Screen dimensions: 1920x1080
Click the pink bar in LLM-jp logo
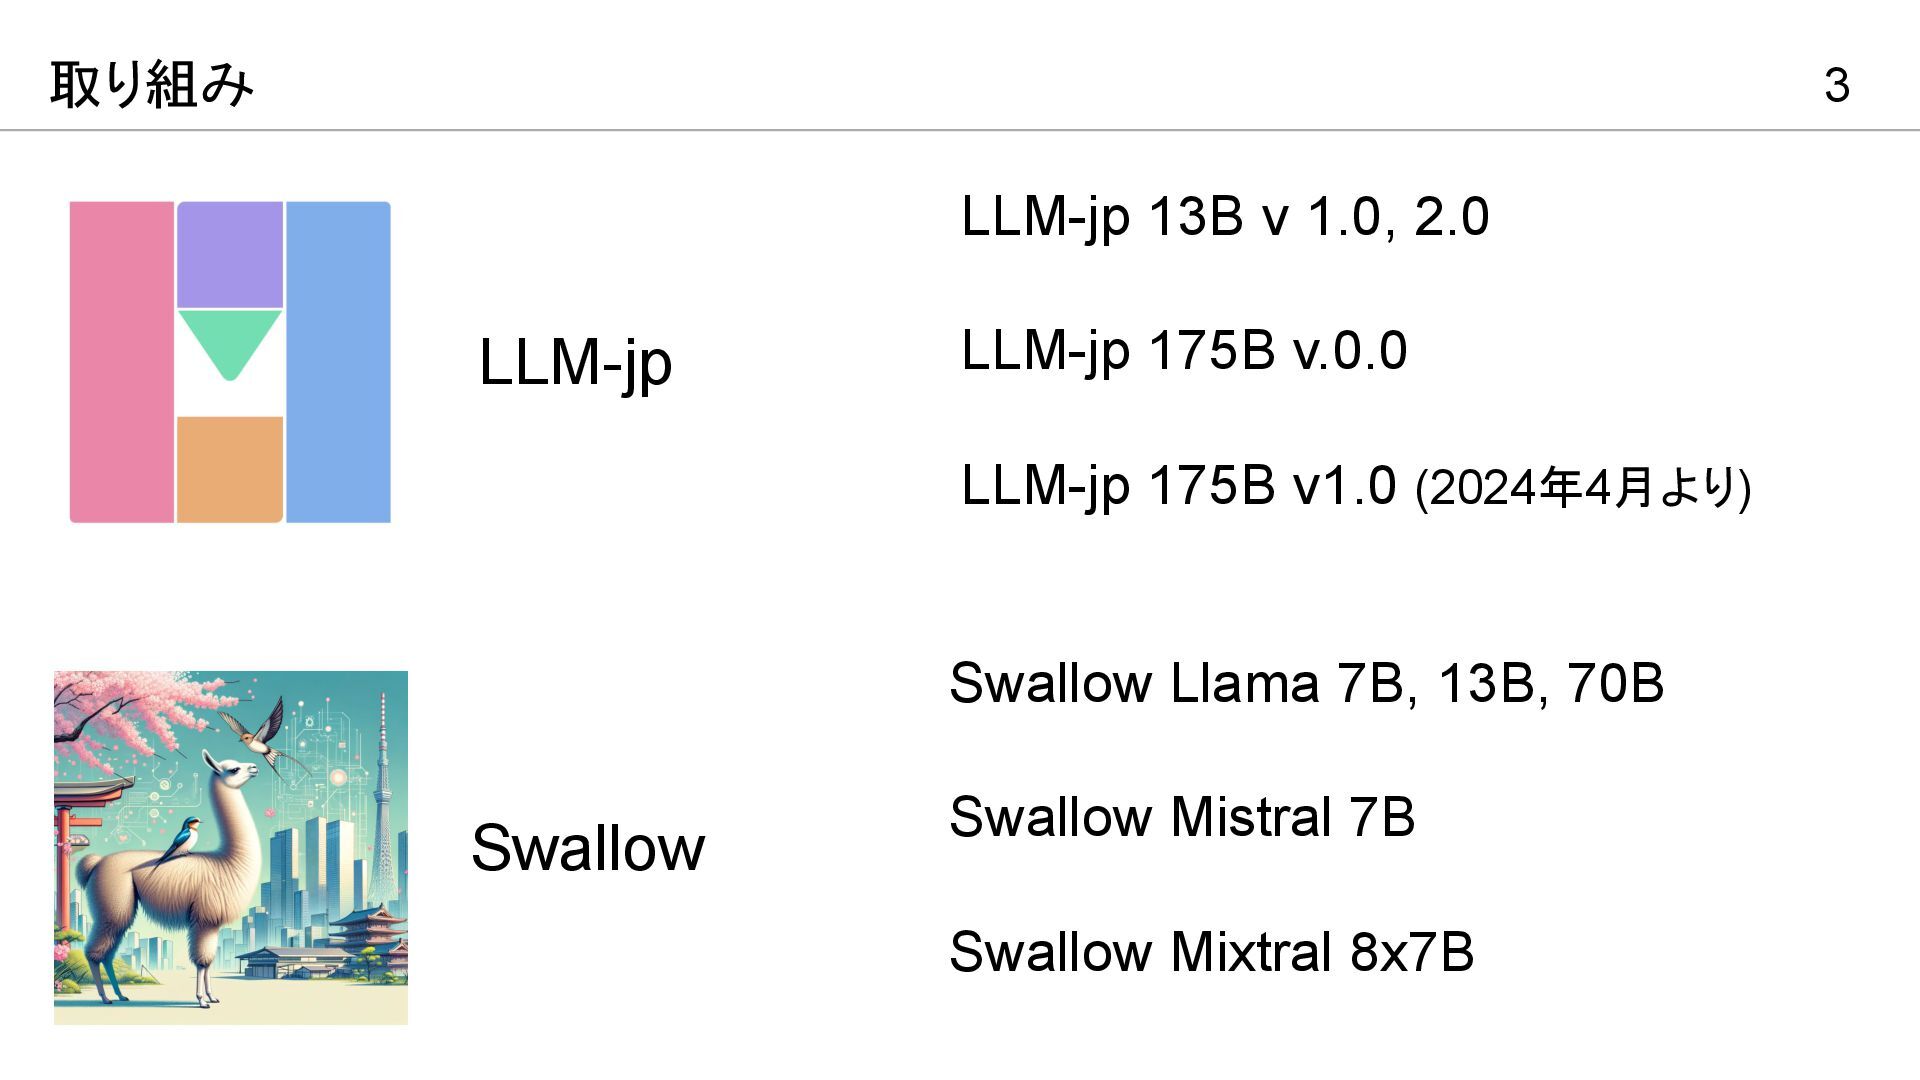pyautogui.click(x=121, y=362)
